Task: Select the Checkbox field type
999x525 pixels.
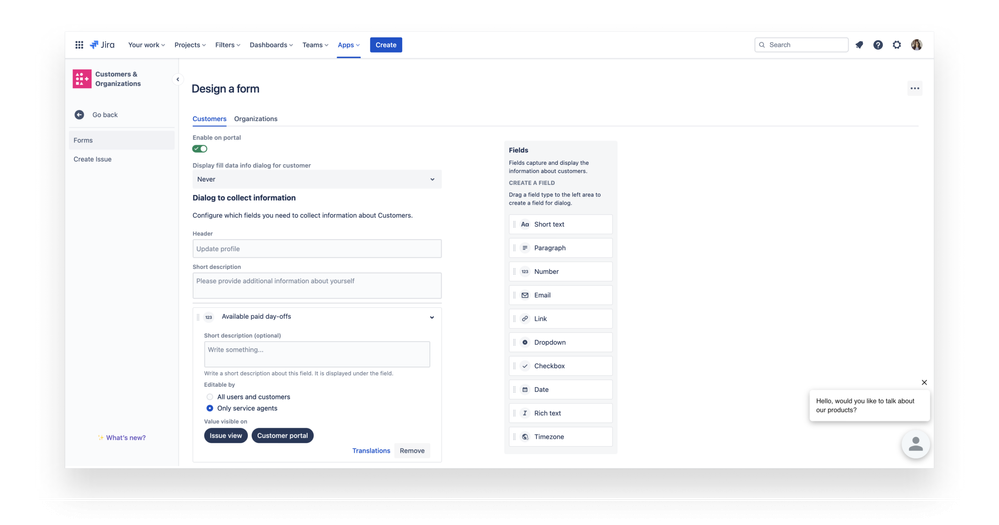Action: 561,366
